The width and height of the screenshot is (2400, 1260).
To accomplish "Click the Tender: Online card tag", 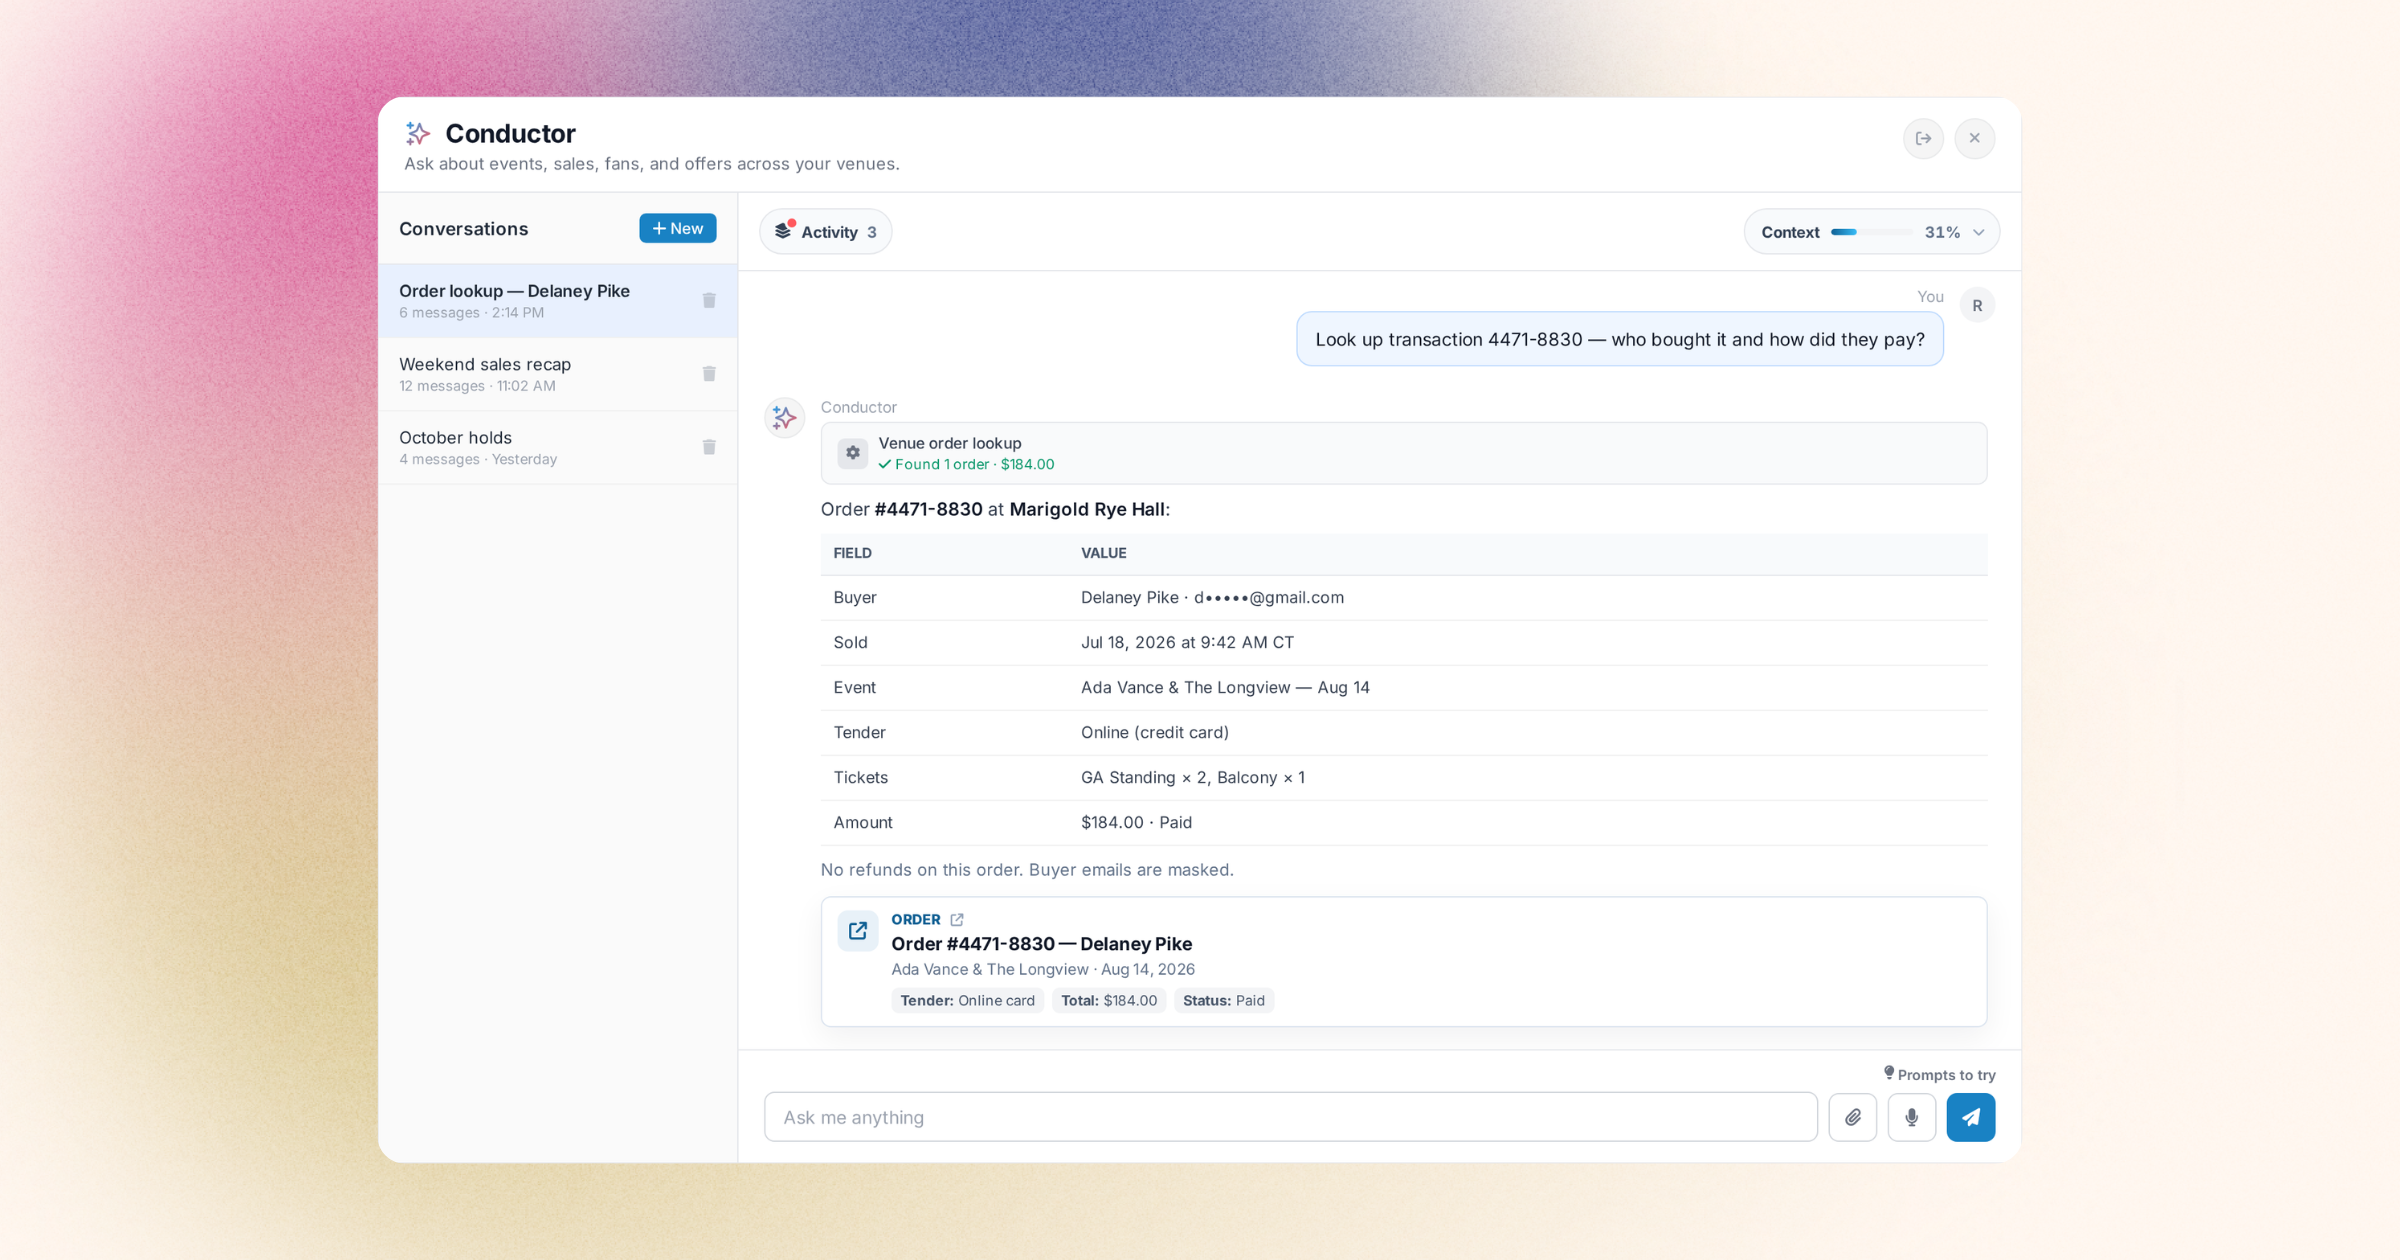I will point(967,1000).
